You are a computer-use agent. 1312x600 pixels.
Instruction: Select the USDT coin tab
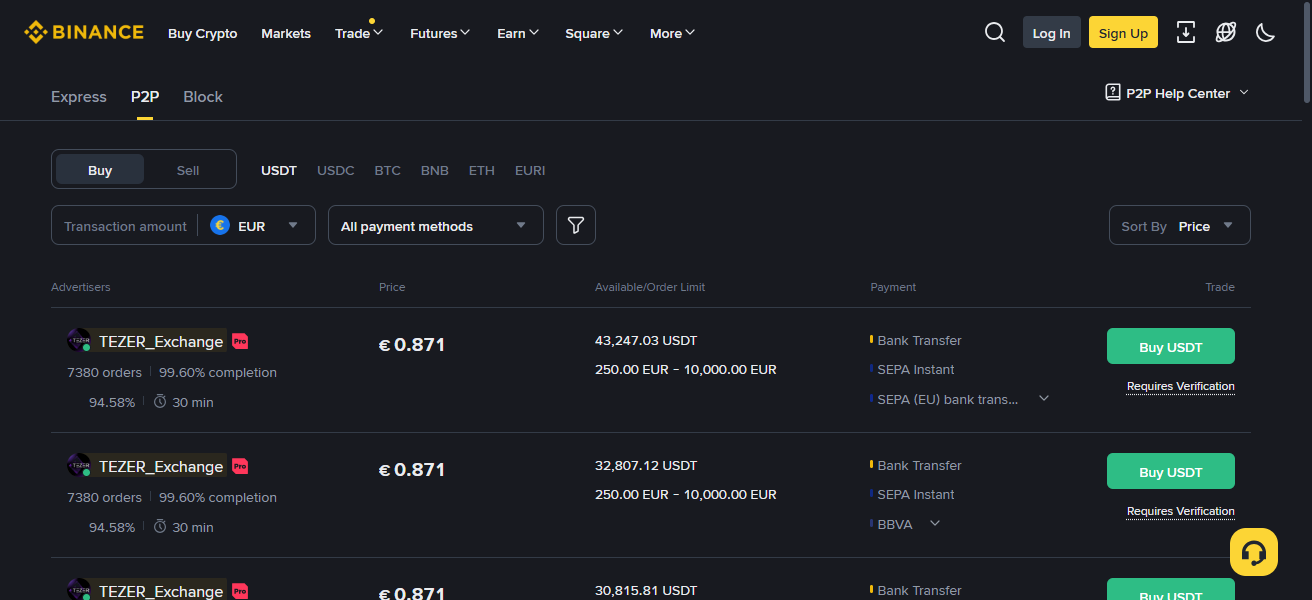(x=279, y=170)
